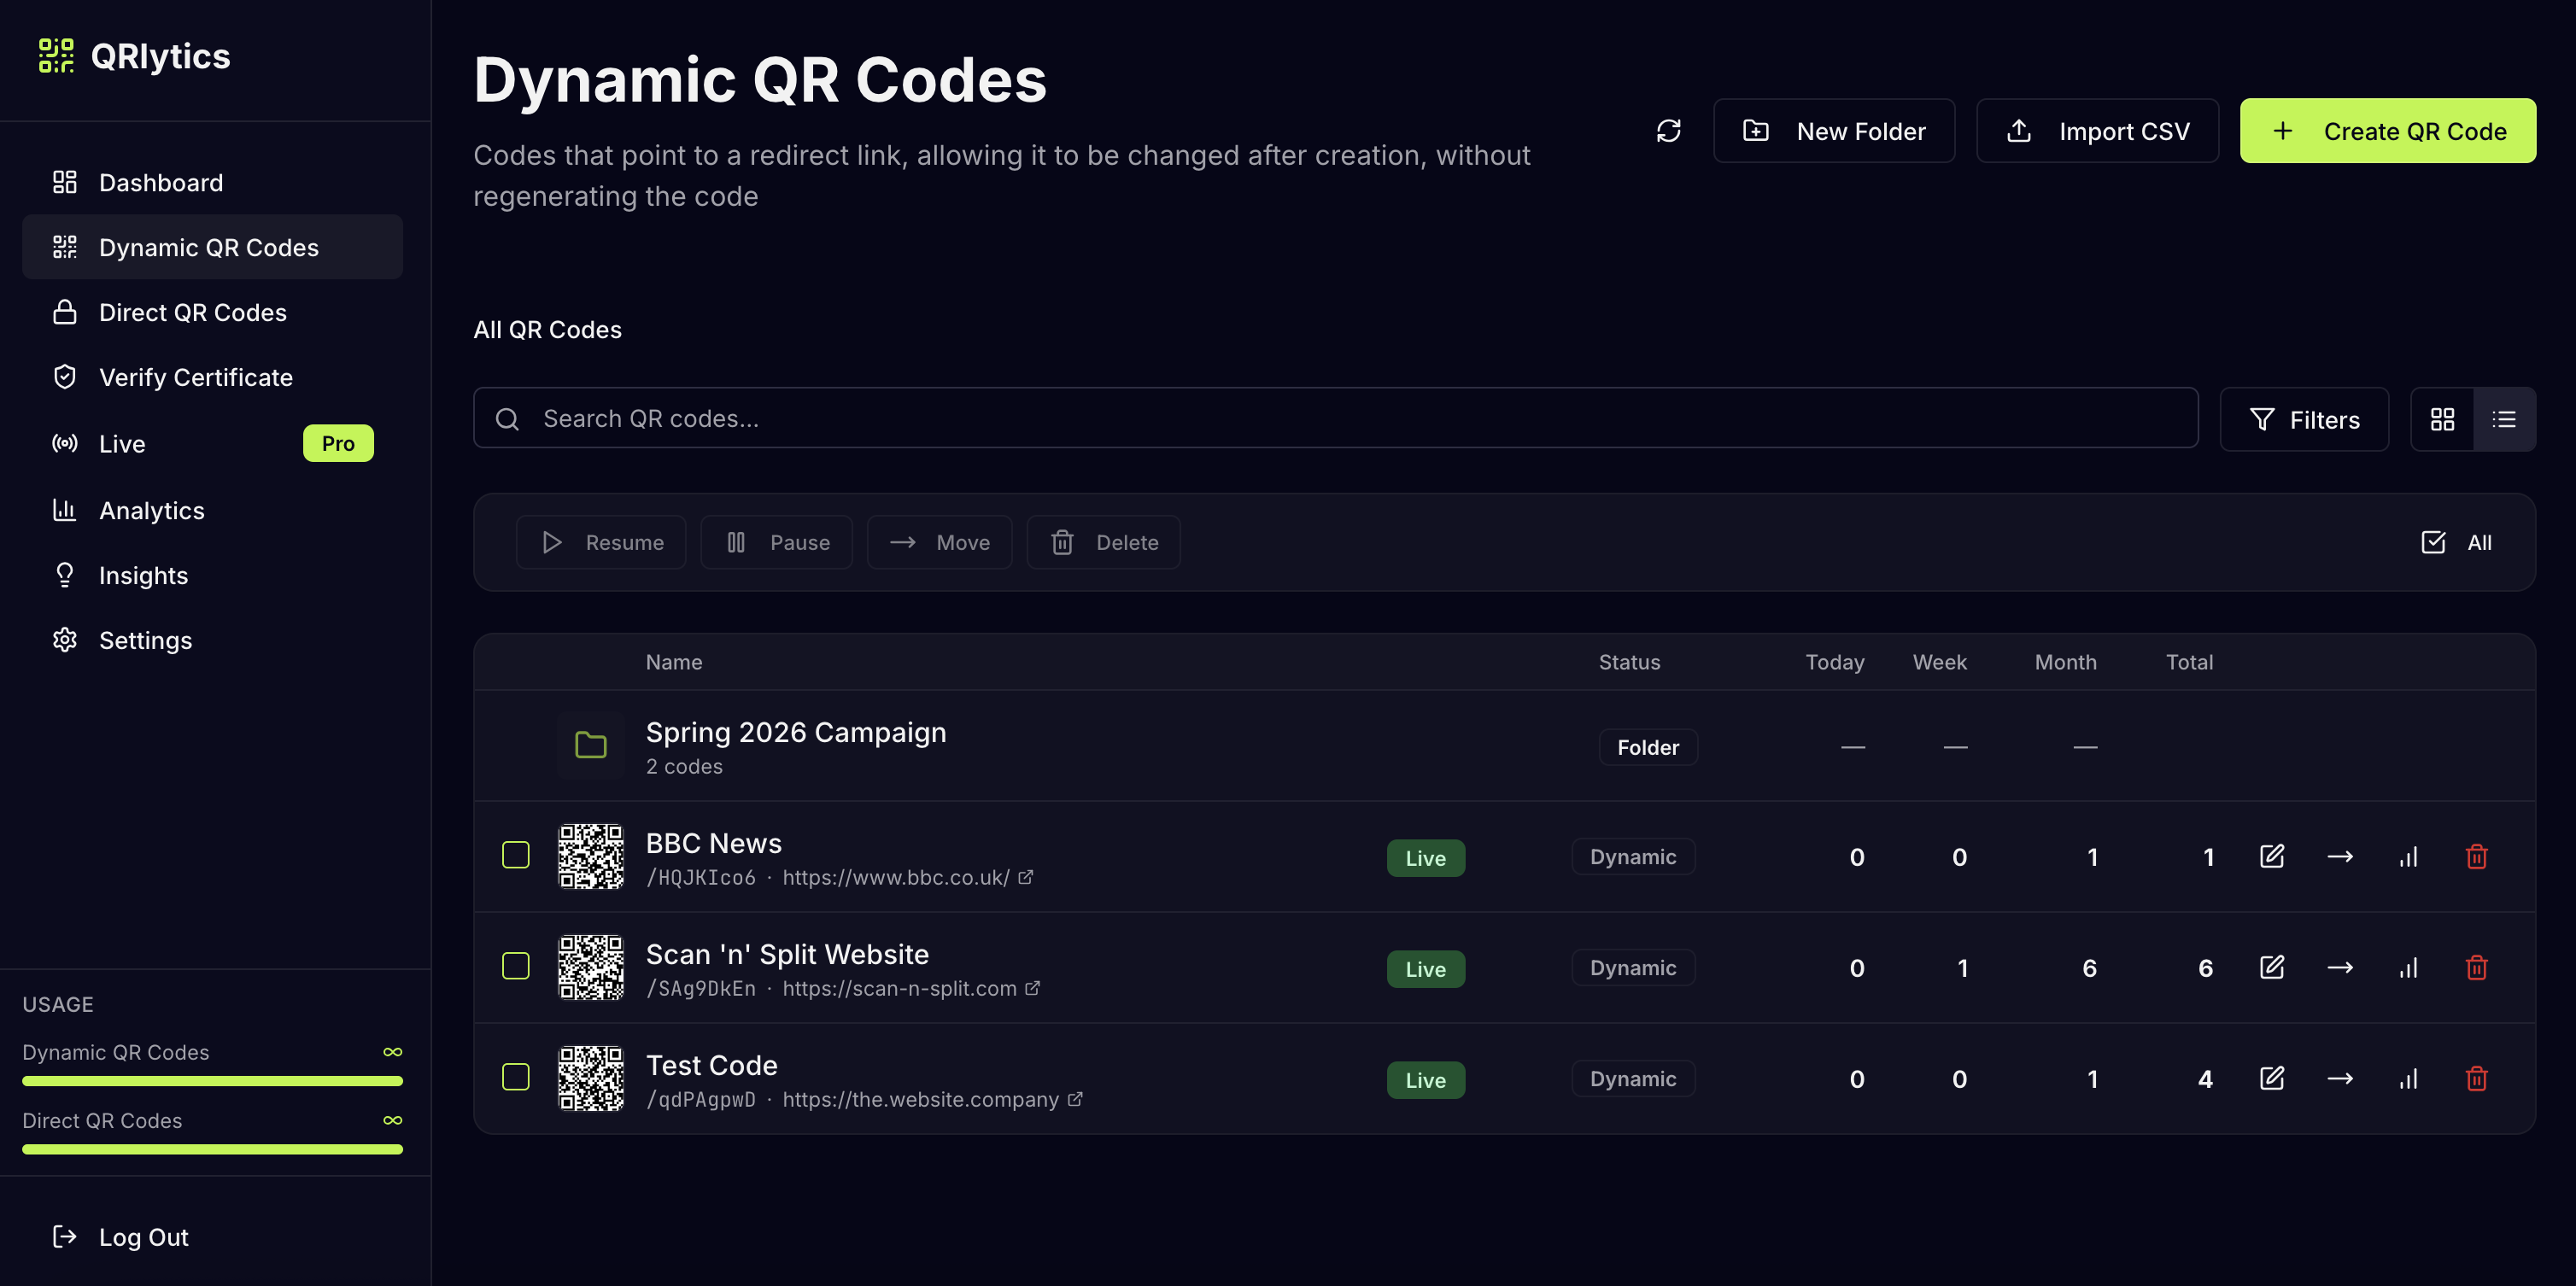
Task: Navigate to Analytics in the sidebar
Action: (152, 510)
